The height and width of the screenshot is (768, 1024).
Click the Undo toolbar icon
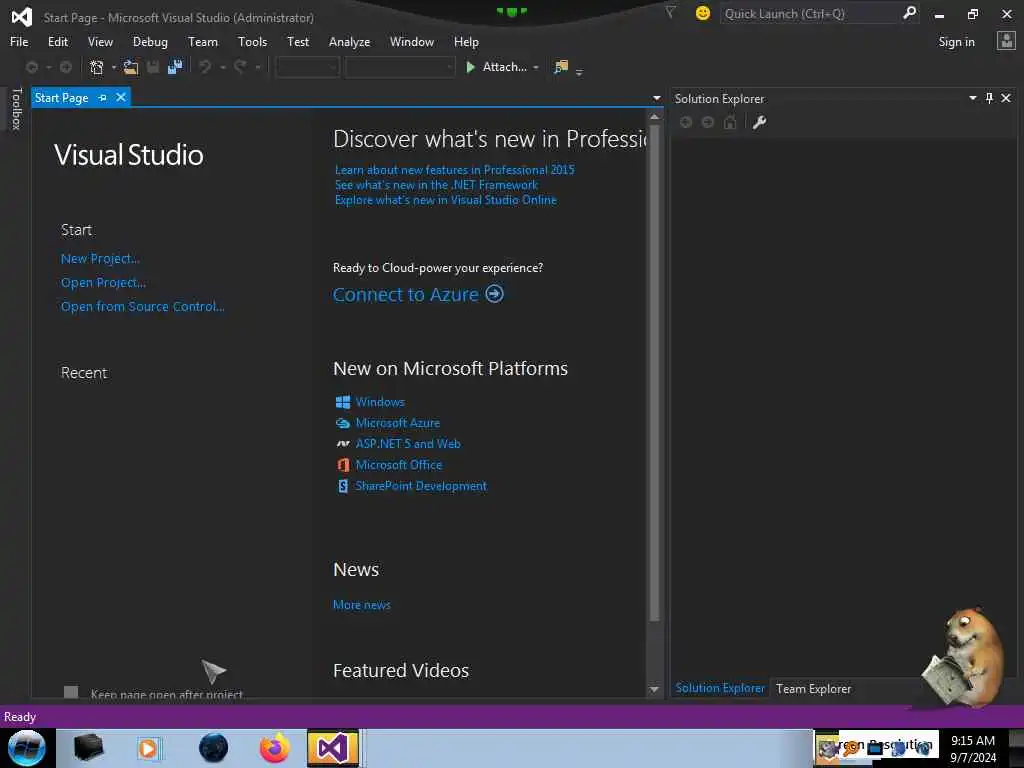pos(205,67)
